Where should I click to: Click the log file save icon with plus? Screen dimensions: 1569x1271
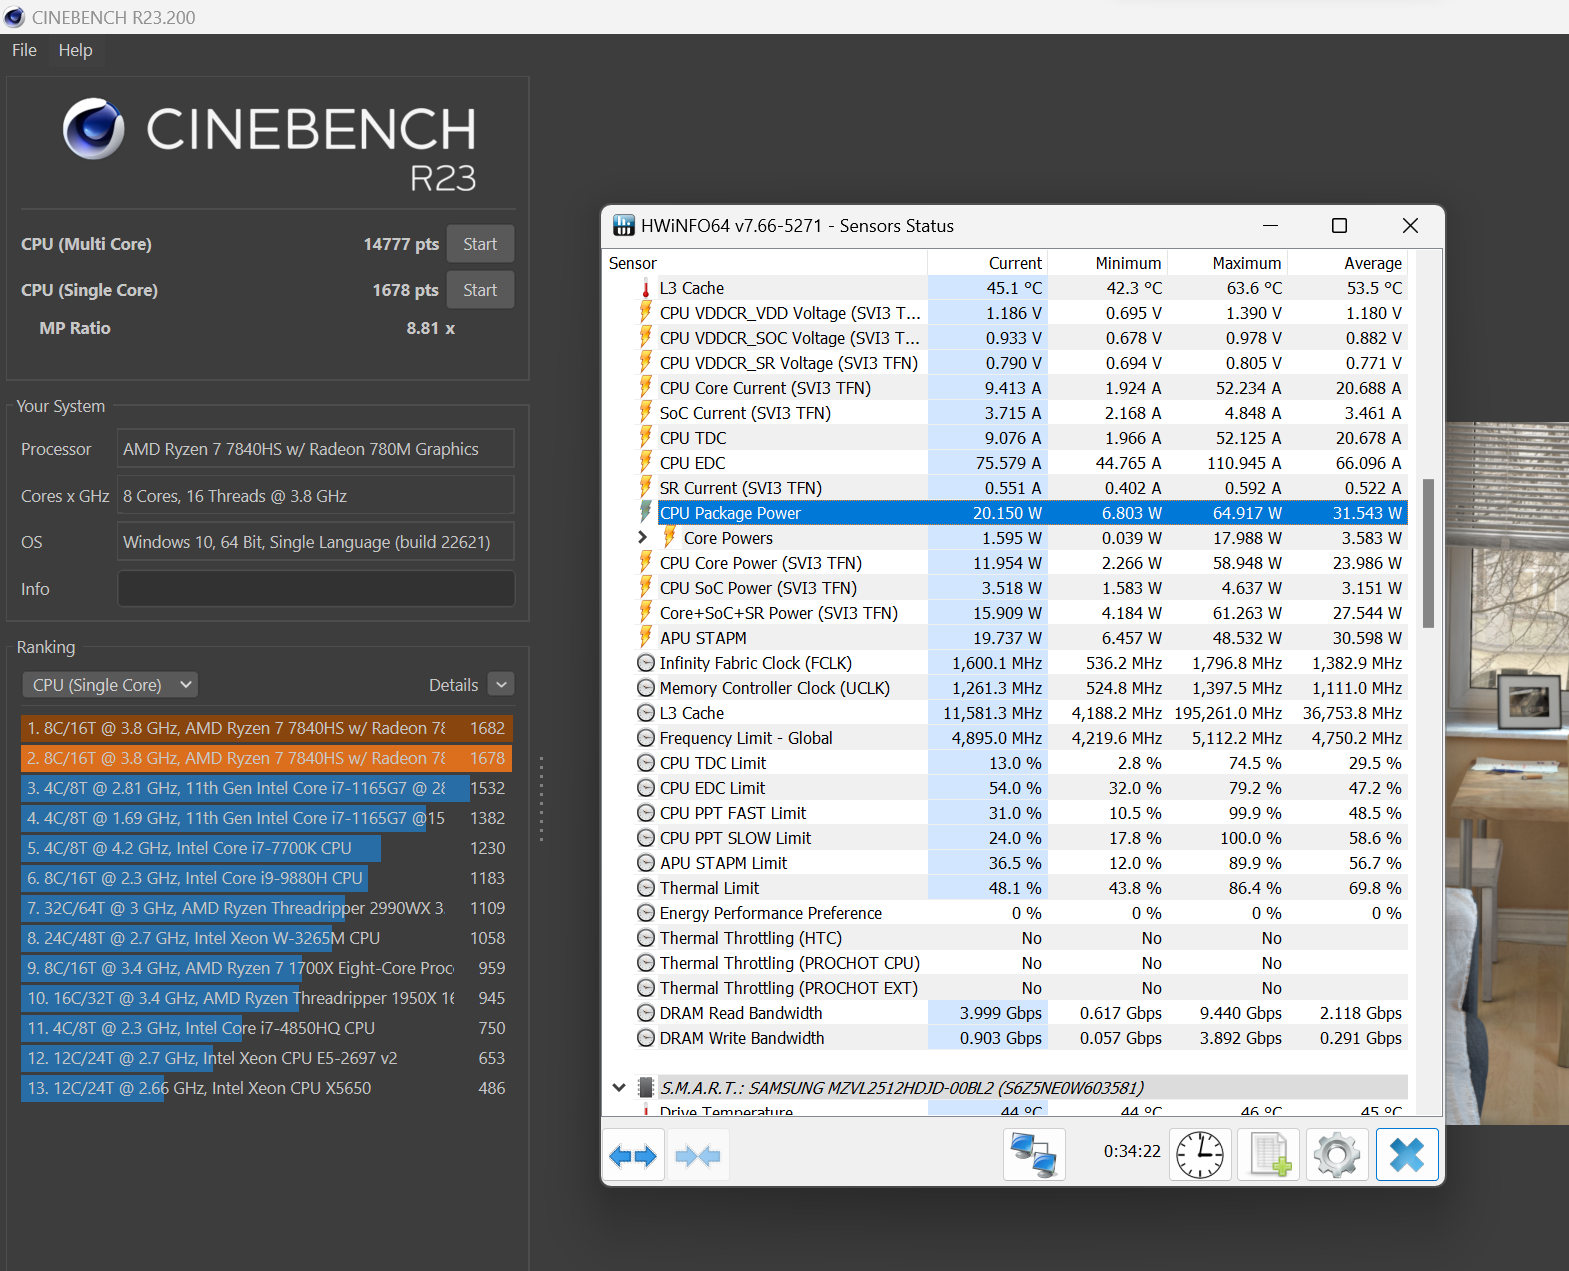tap(1269, 1155)
